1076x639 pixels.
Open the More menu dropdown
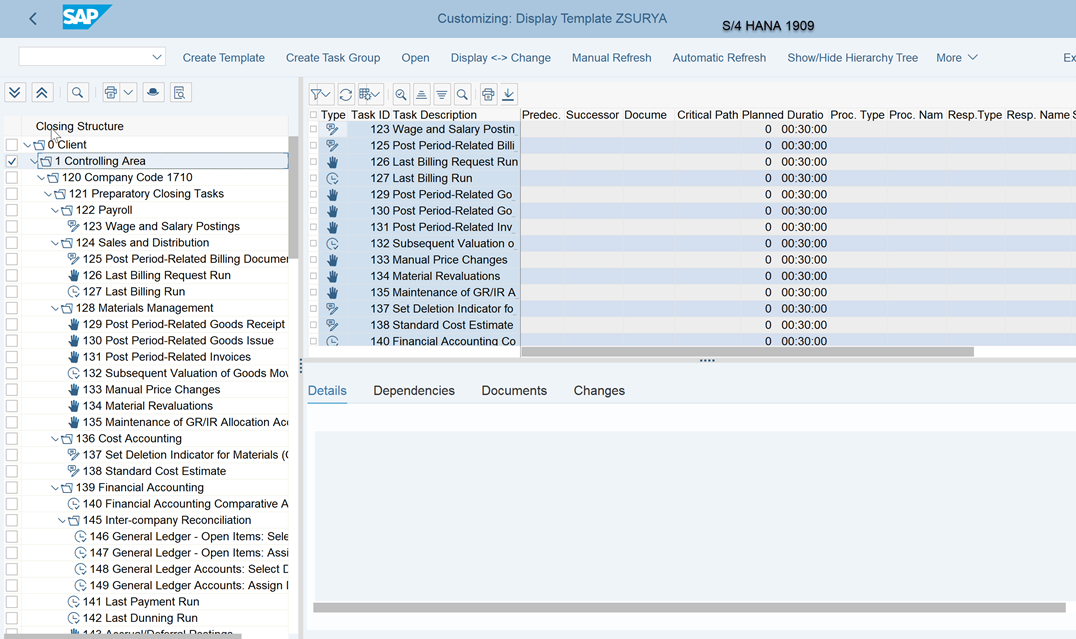click(956, 58)
